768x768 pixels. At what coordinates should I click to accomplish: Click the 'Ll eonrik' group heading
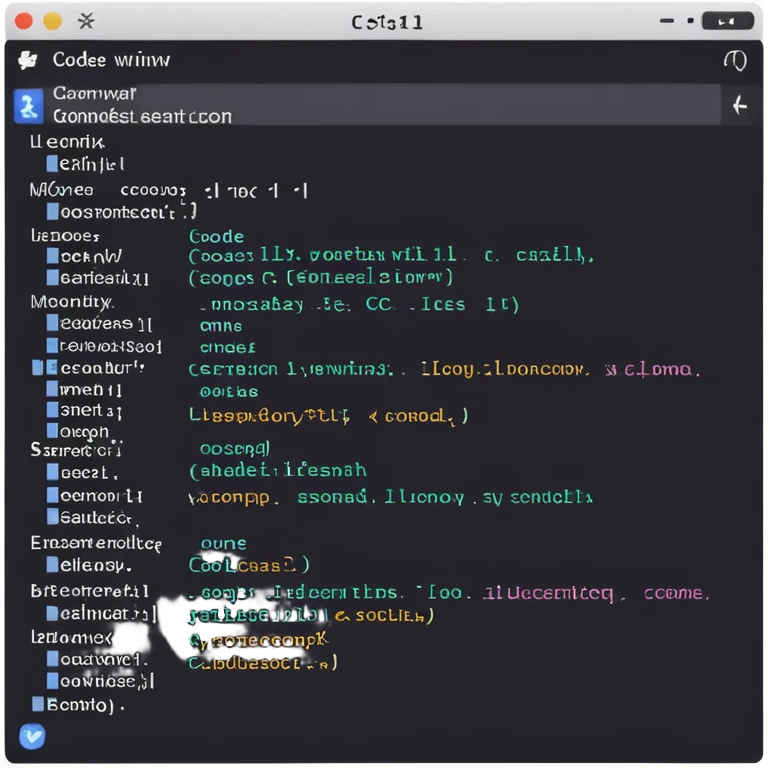click(x=67, y=142)
